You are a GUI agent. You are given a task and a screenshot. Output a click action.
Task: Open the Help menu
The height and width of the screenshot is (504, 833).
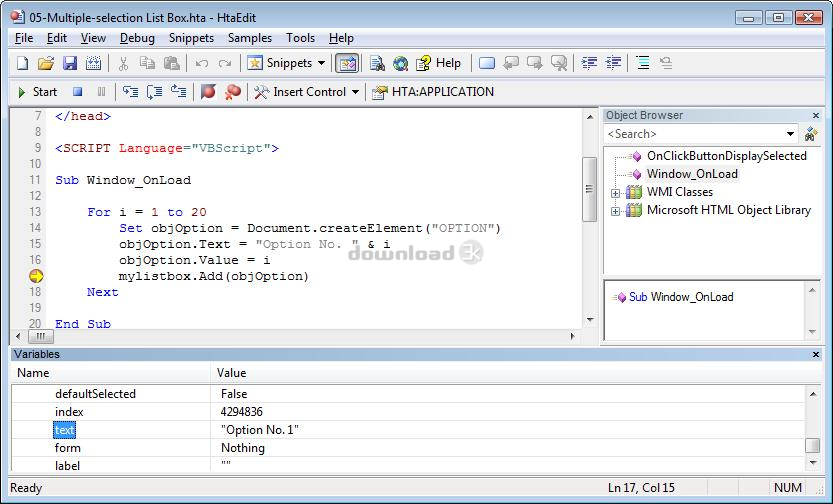[x=341, y=38]
